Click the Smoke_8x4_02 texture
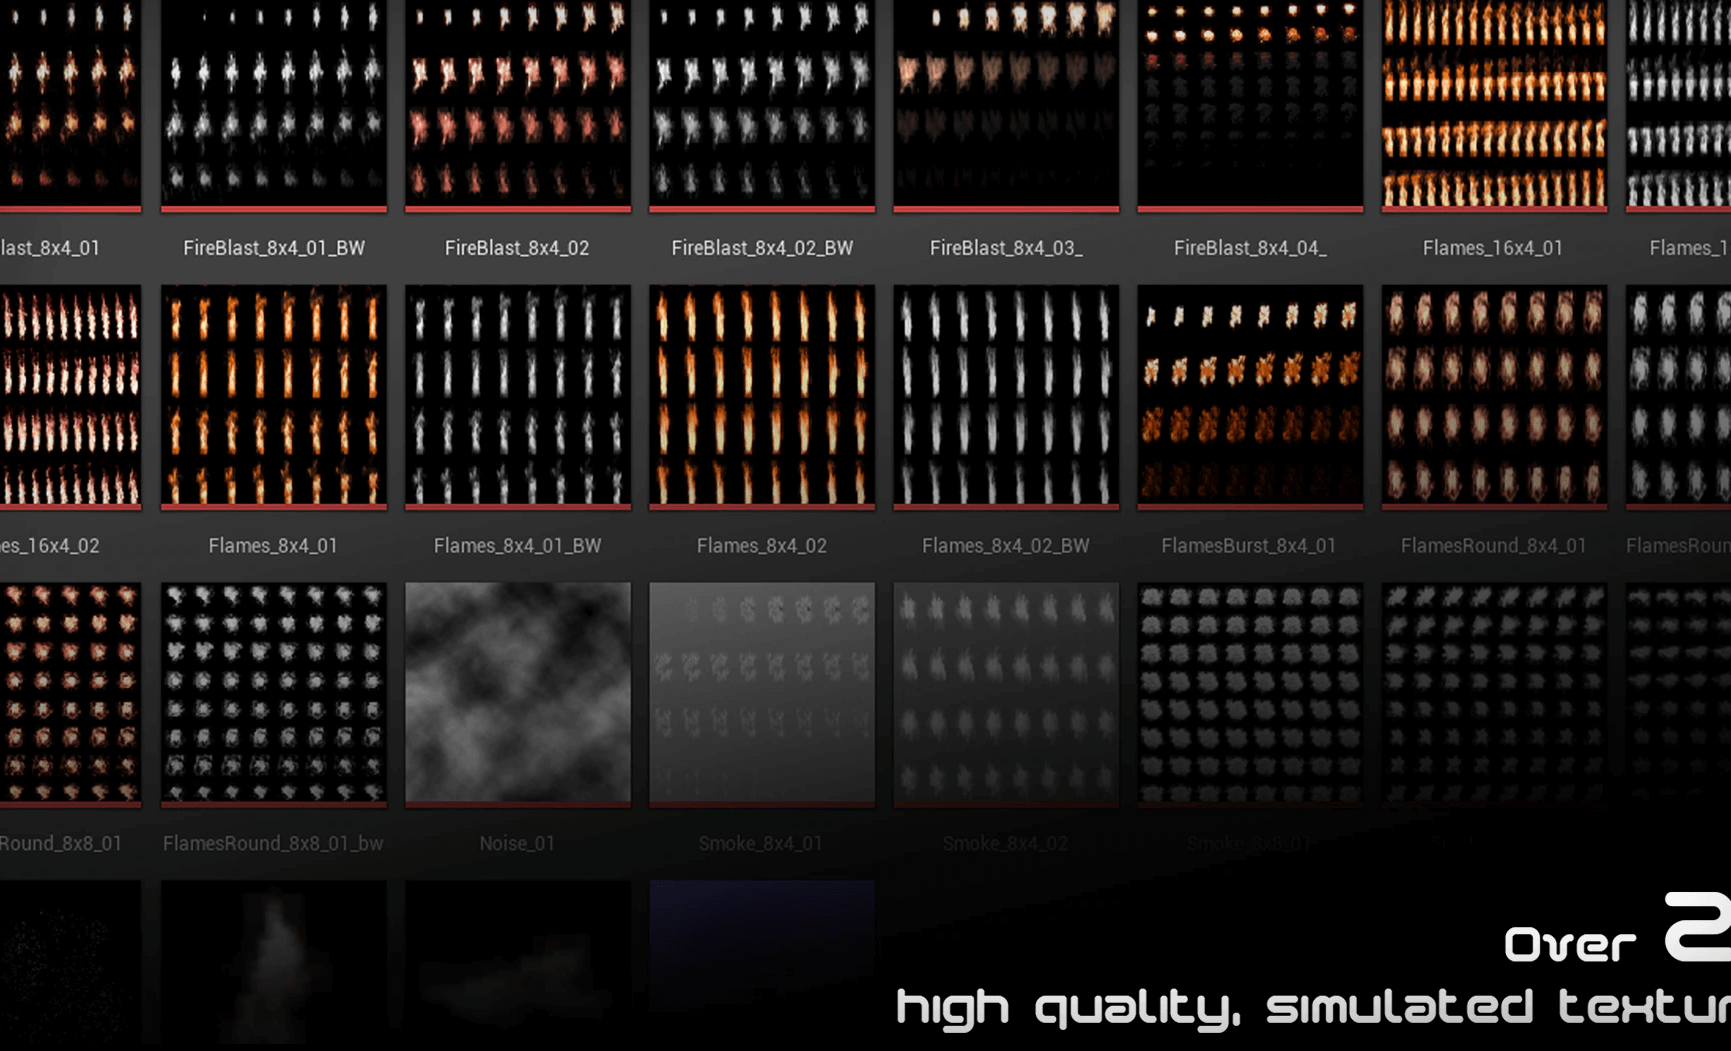This screenshot has height=1051, width=1731. tap(1005, 694)
